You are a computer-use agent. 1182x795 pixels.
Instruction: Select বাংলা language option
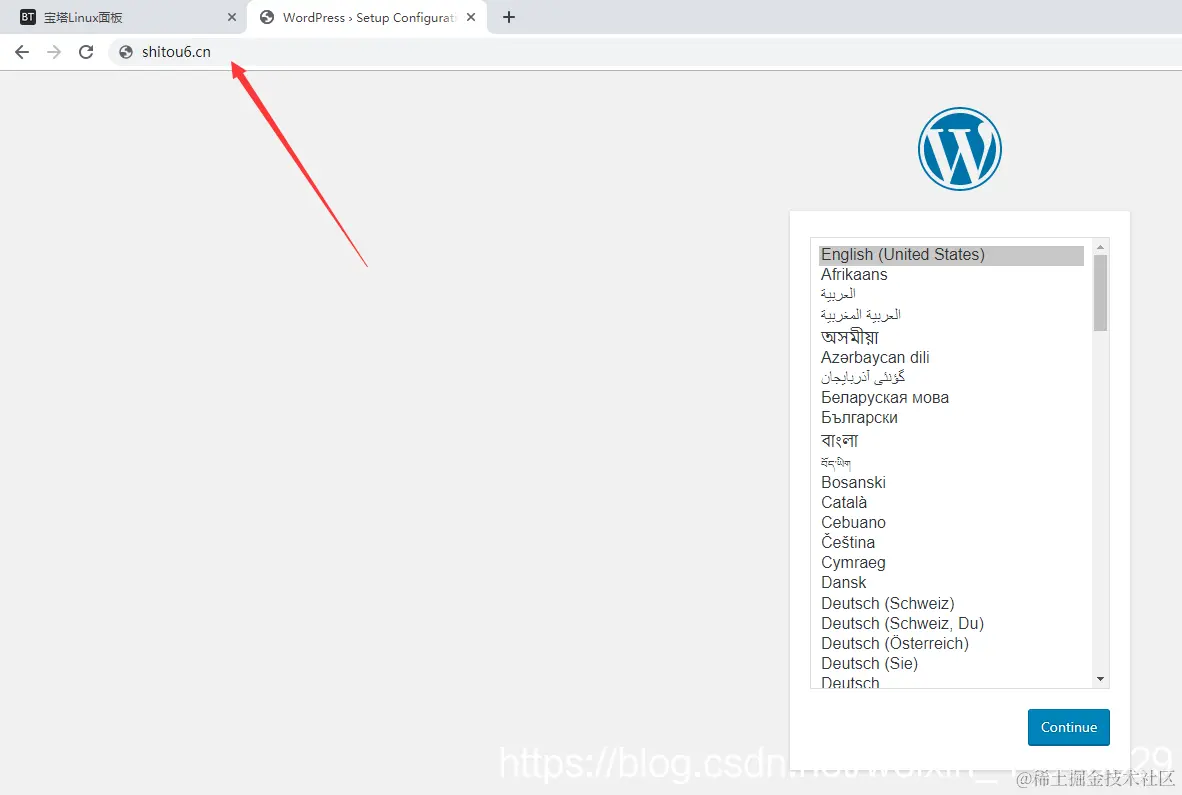pyautogui.click(x=951, y=440)
